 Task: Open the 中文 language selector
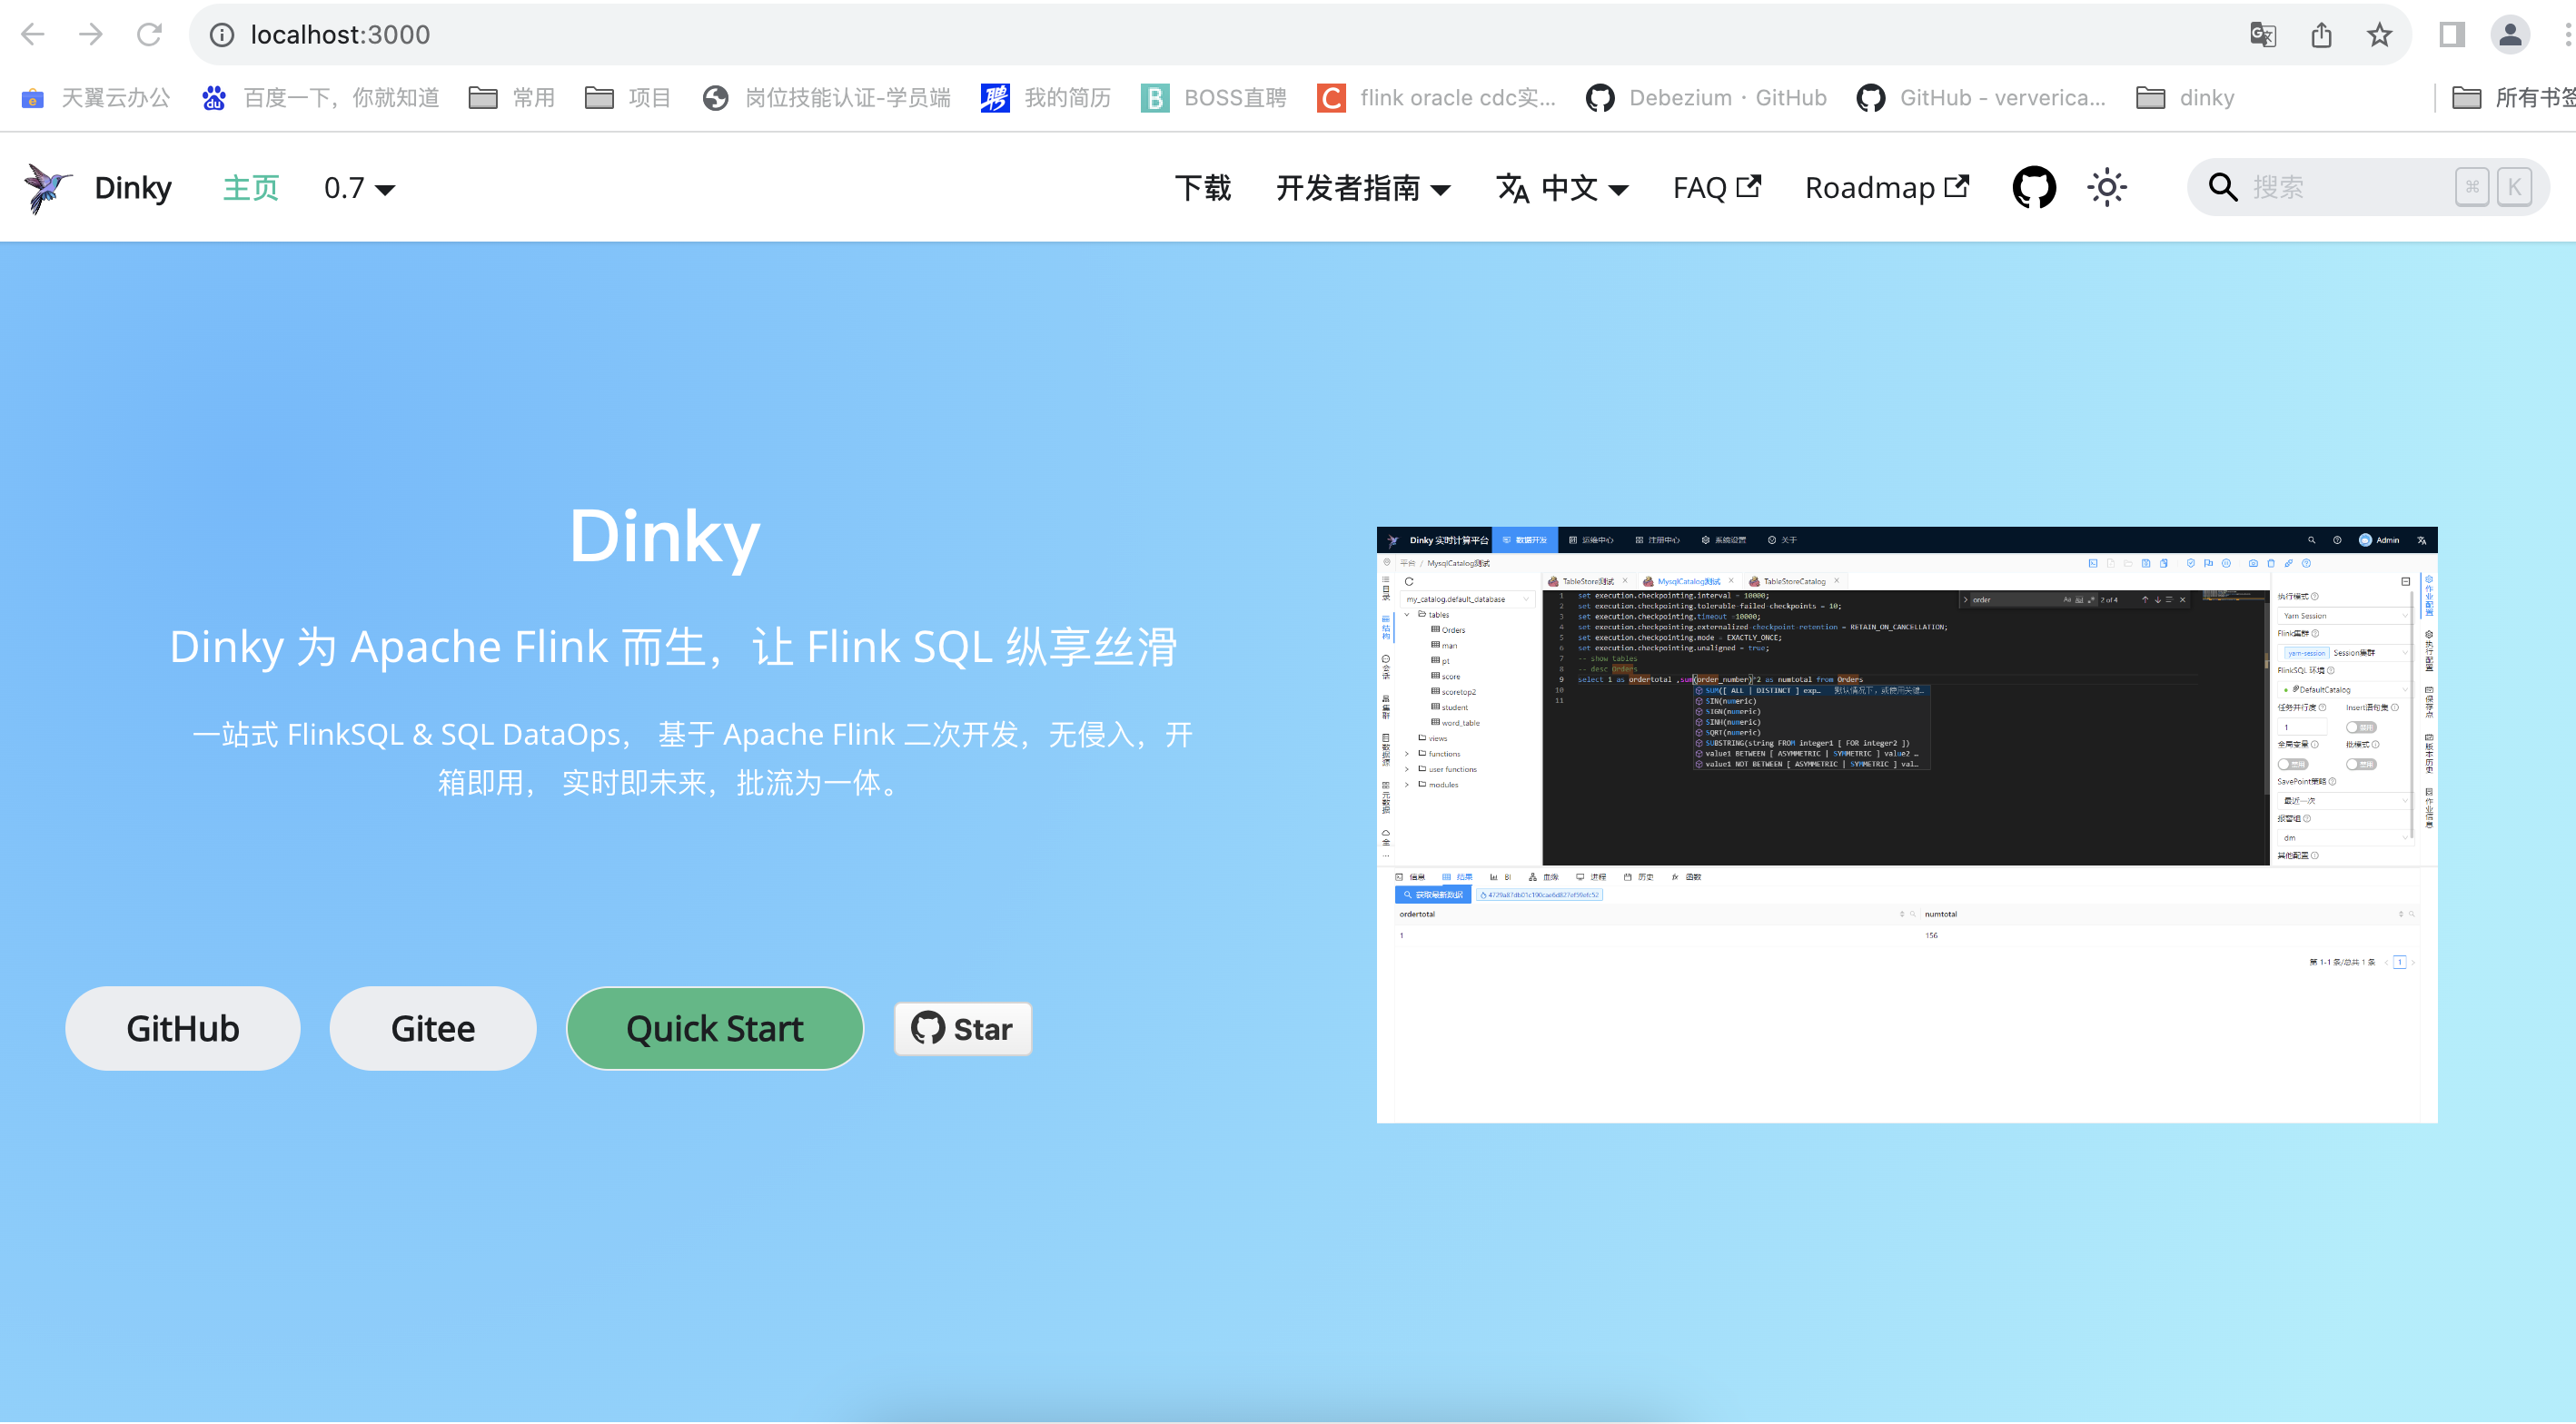(1561, 188)
